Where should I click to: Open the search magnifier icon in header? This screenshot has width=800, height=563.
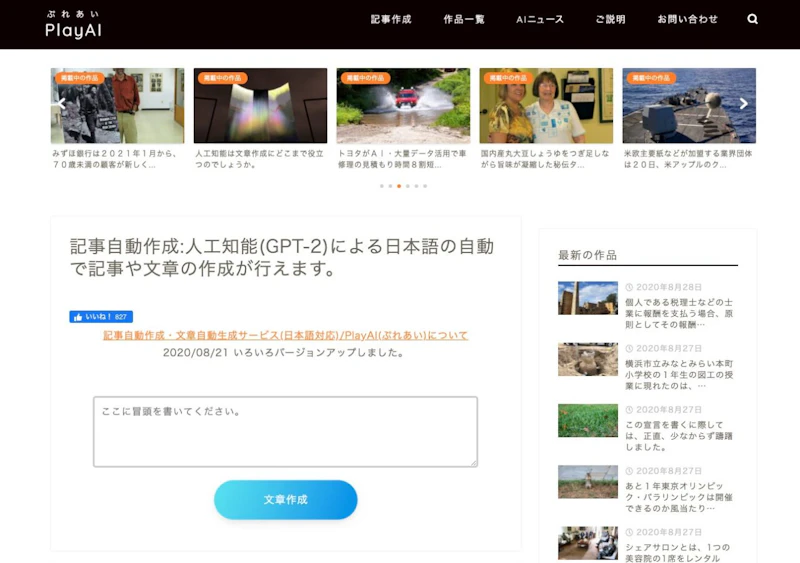[752, 19]
